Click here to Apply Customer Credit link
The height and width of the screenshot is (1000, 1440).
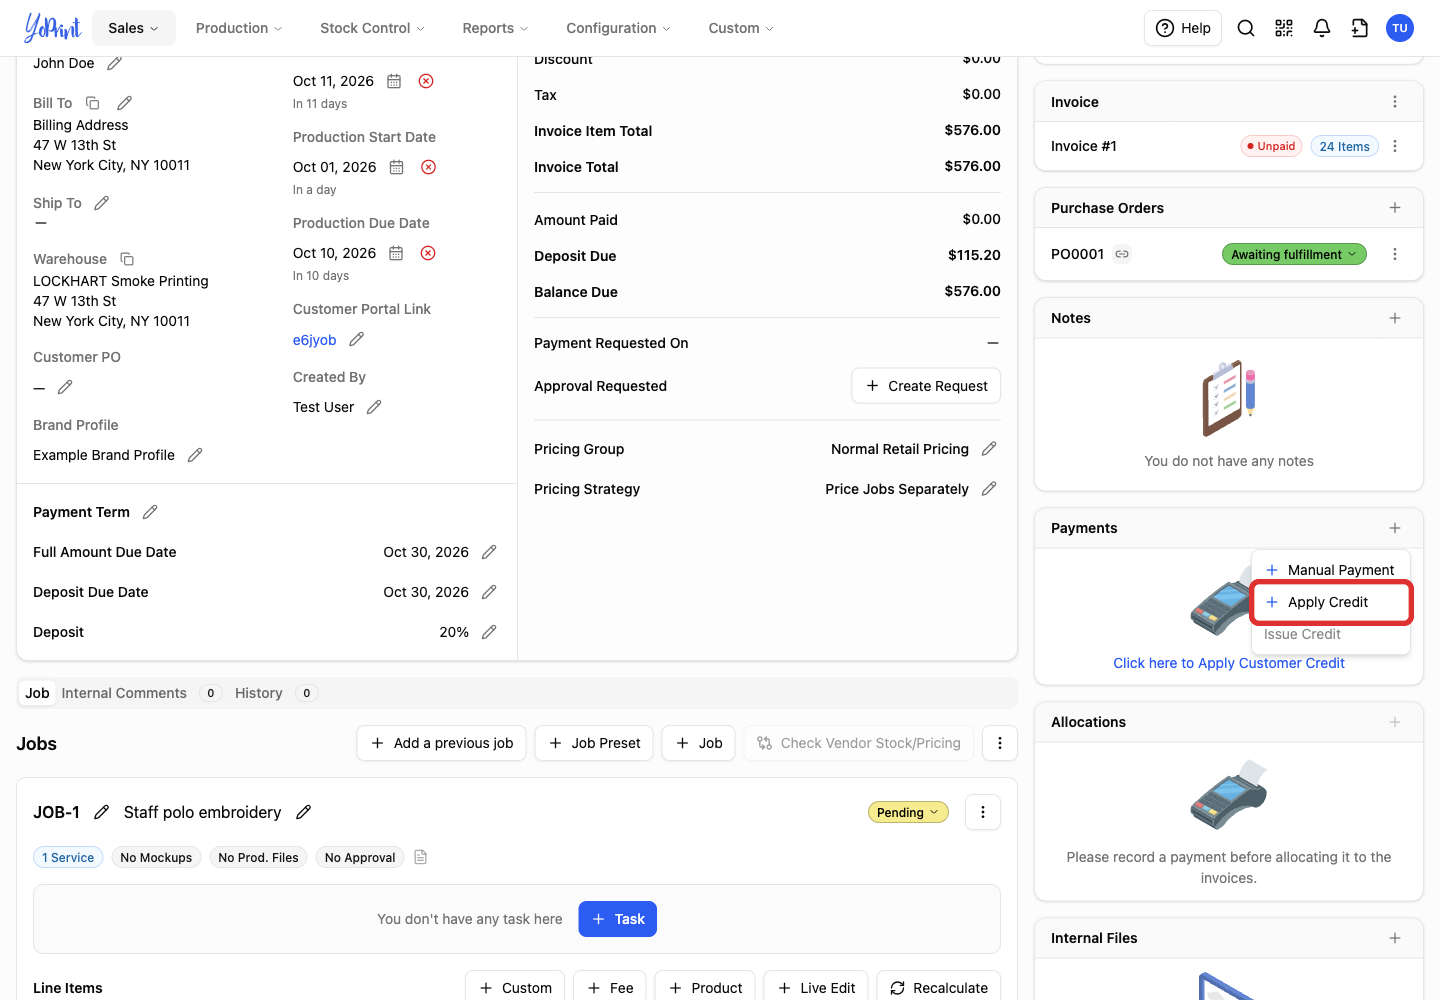tap(1229, 663)
